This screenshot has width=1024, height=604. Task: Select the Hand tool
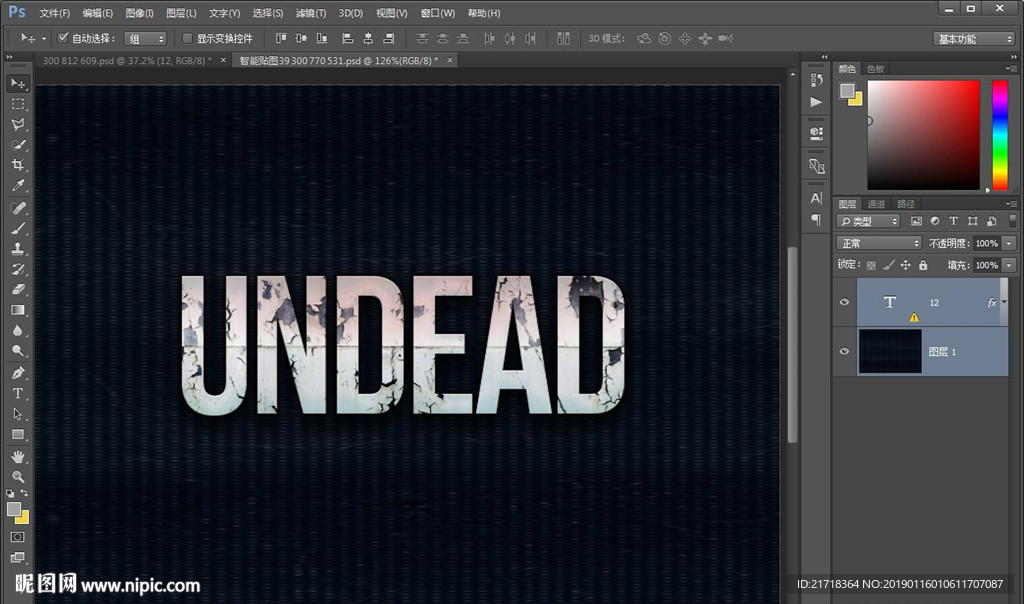tap(18, 456)
